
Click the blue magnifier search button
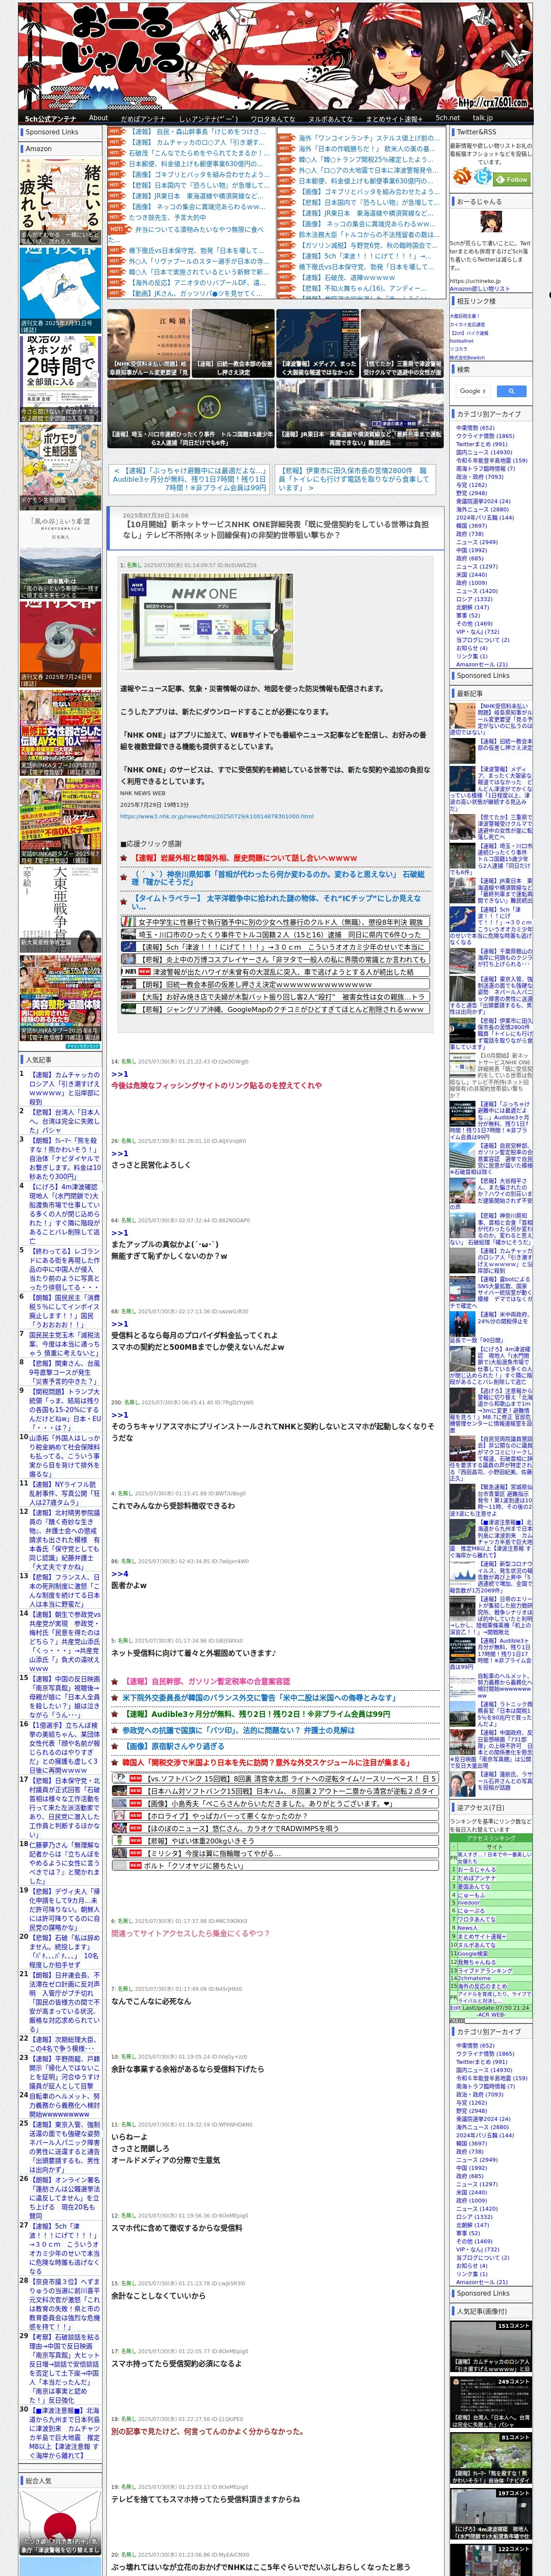coord(511,391)
